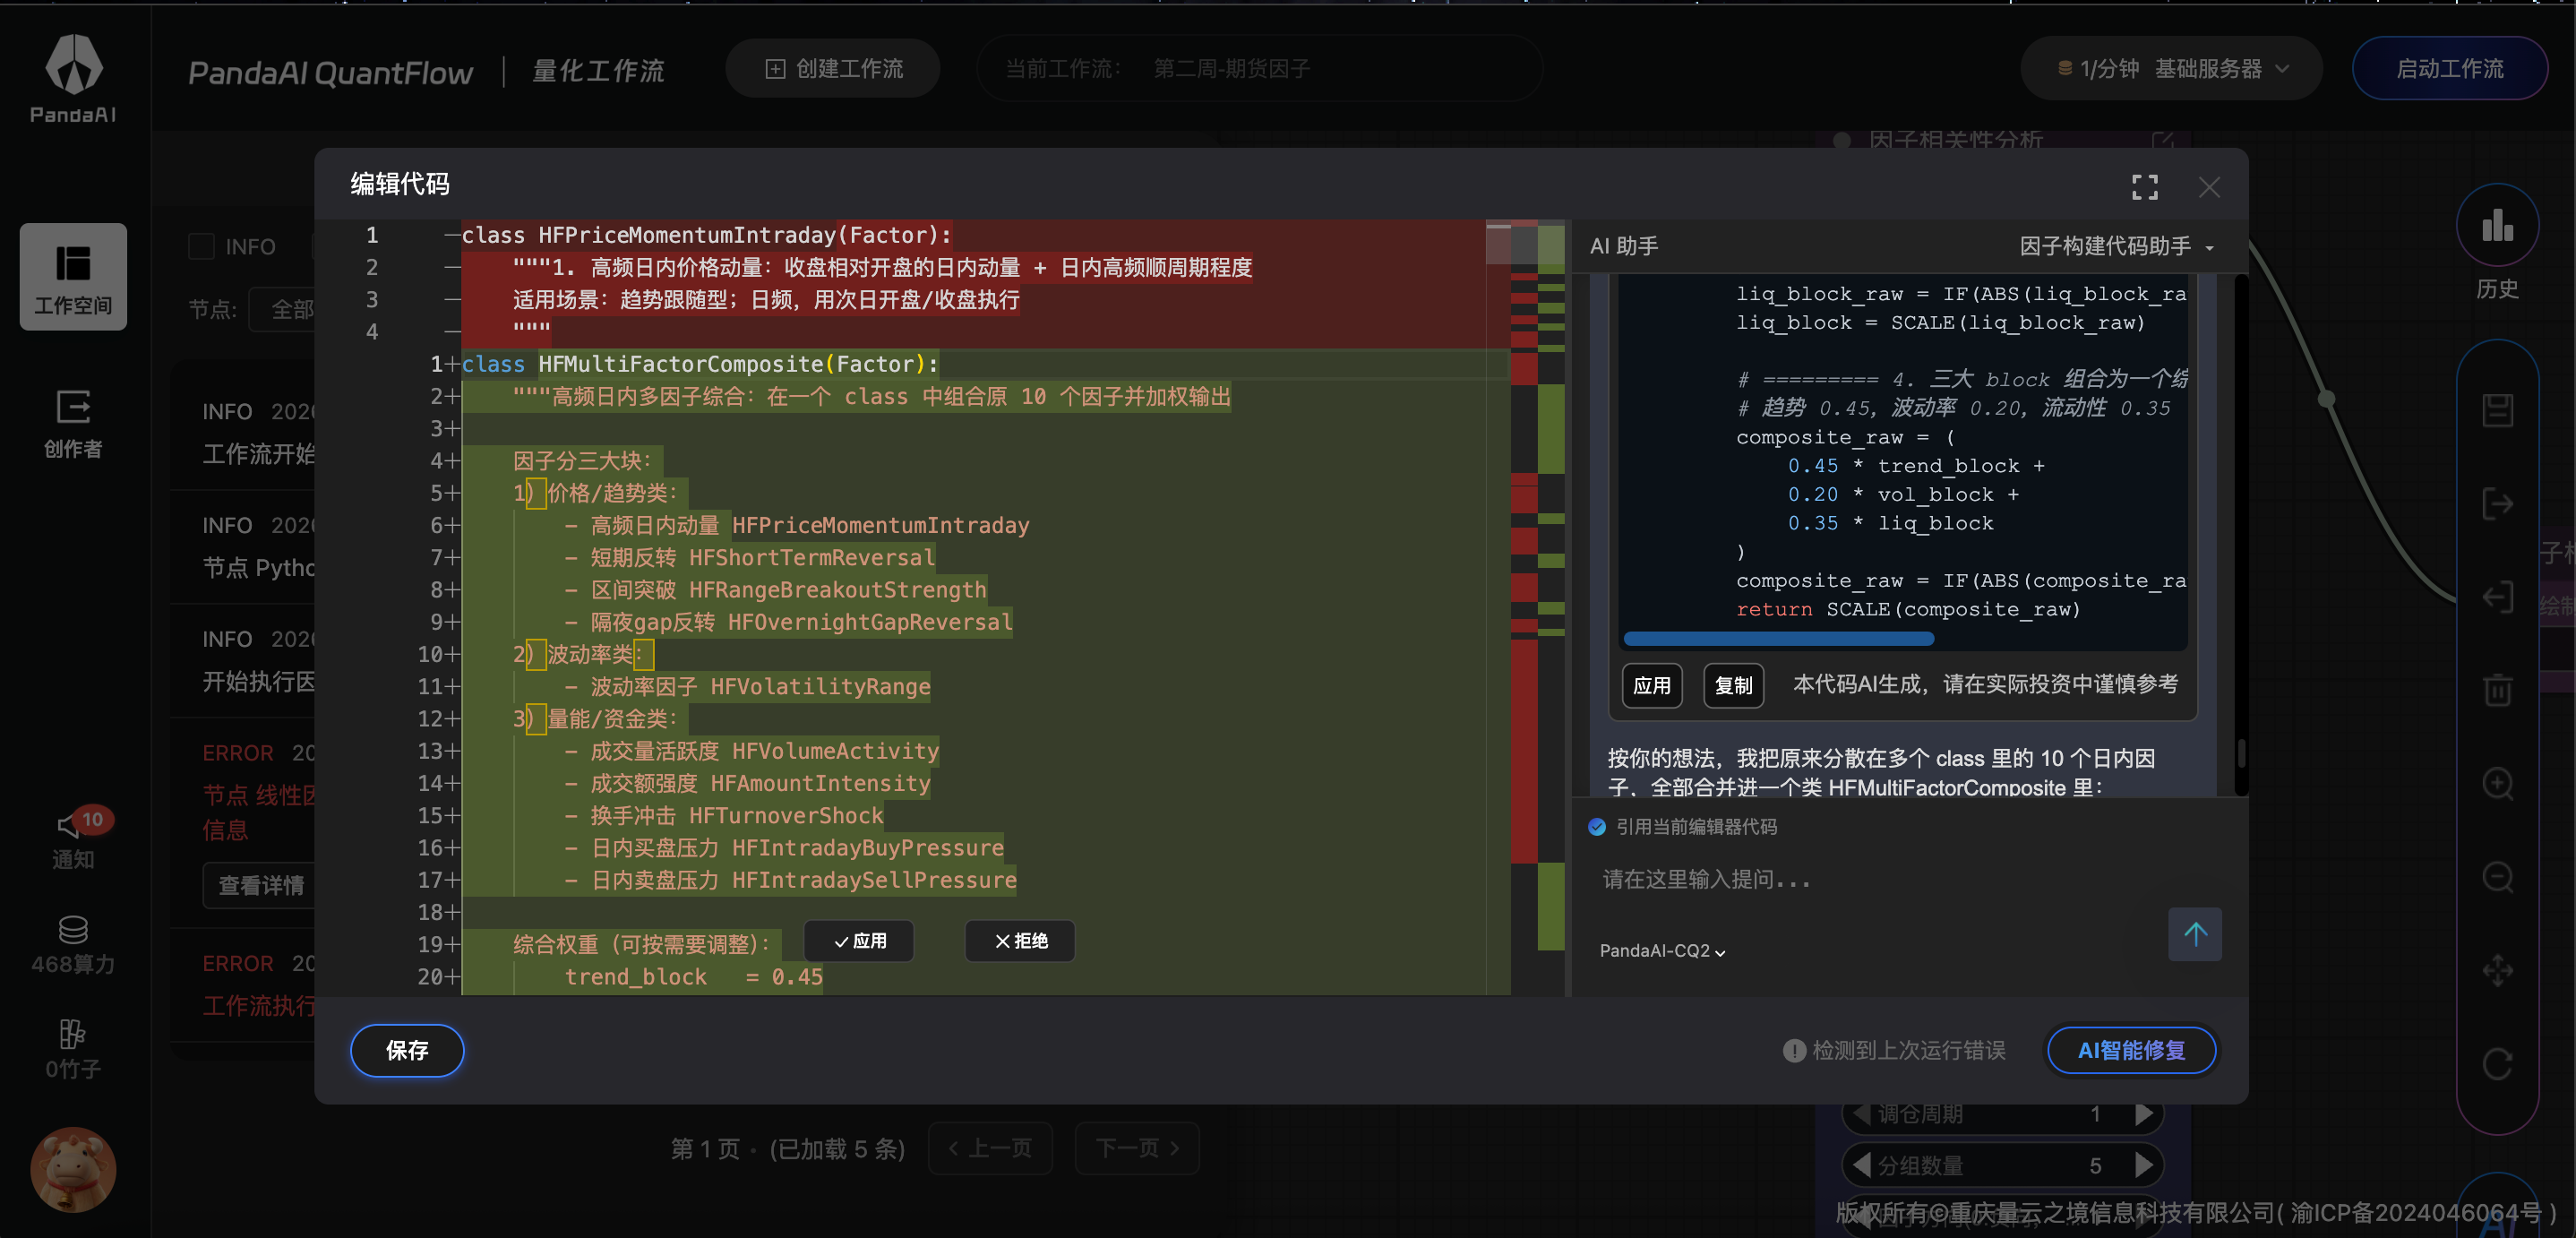Click the diff minimap overview in editor
The image size is (2576, 1238).
(1538, 608)
